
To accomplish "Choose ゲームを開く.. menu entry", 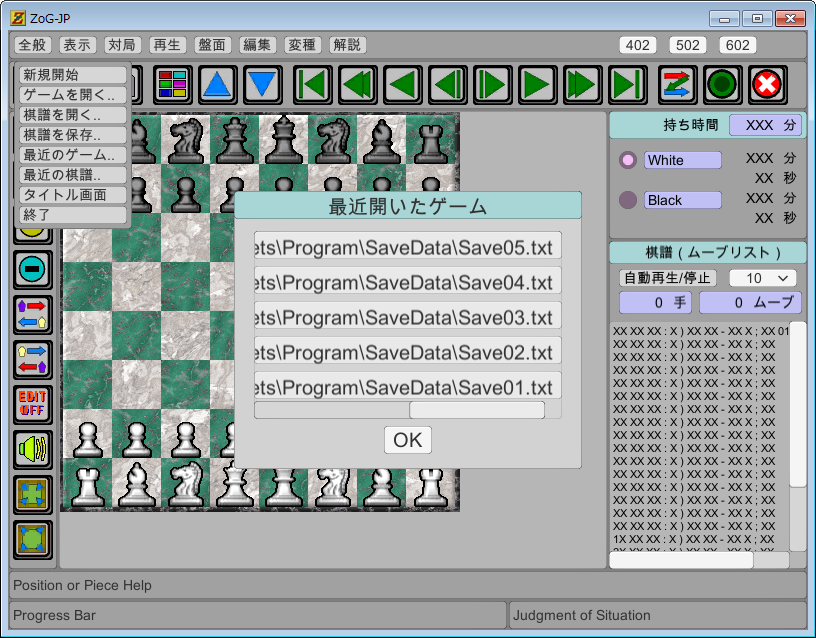I will click(73, 95).
